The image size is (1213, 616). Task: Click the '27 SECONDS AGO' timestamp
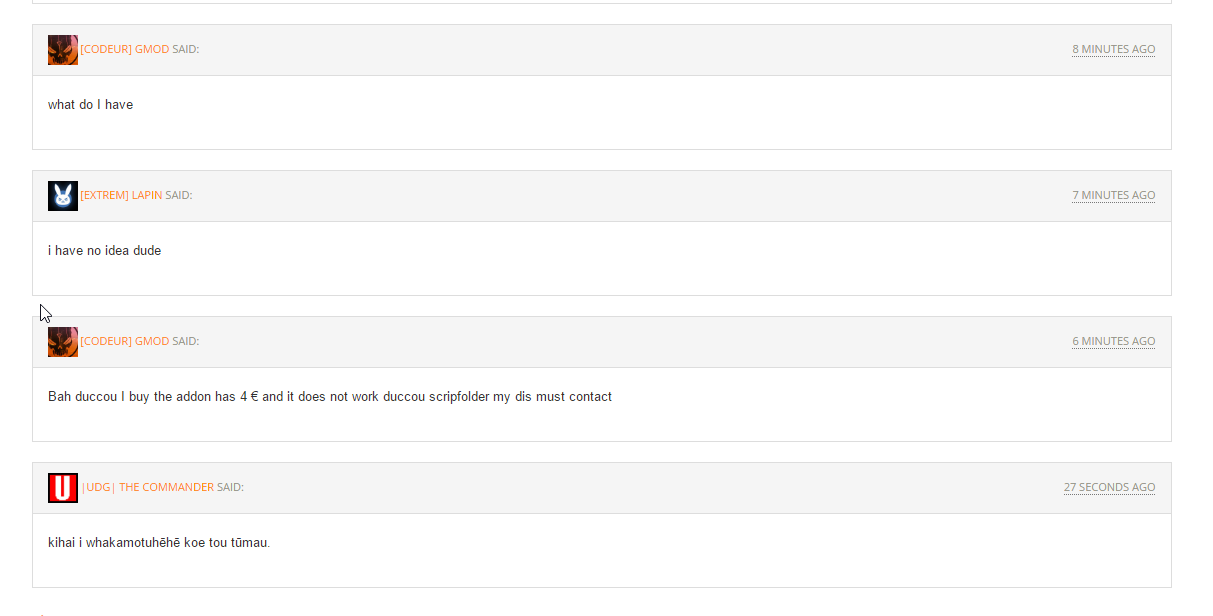[x=1109, y=487]
